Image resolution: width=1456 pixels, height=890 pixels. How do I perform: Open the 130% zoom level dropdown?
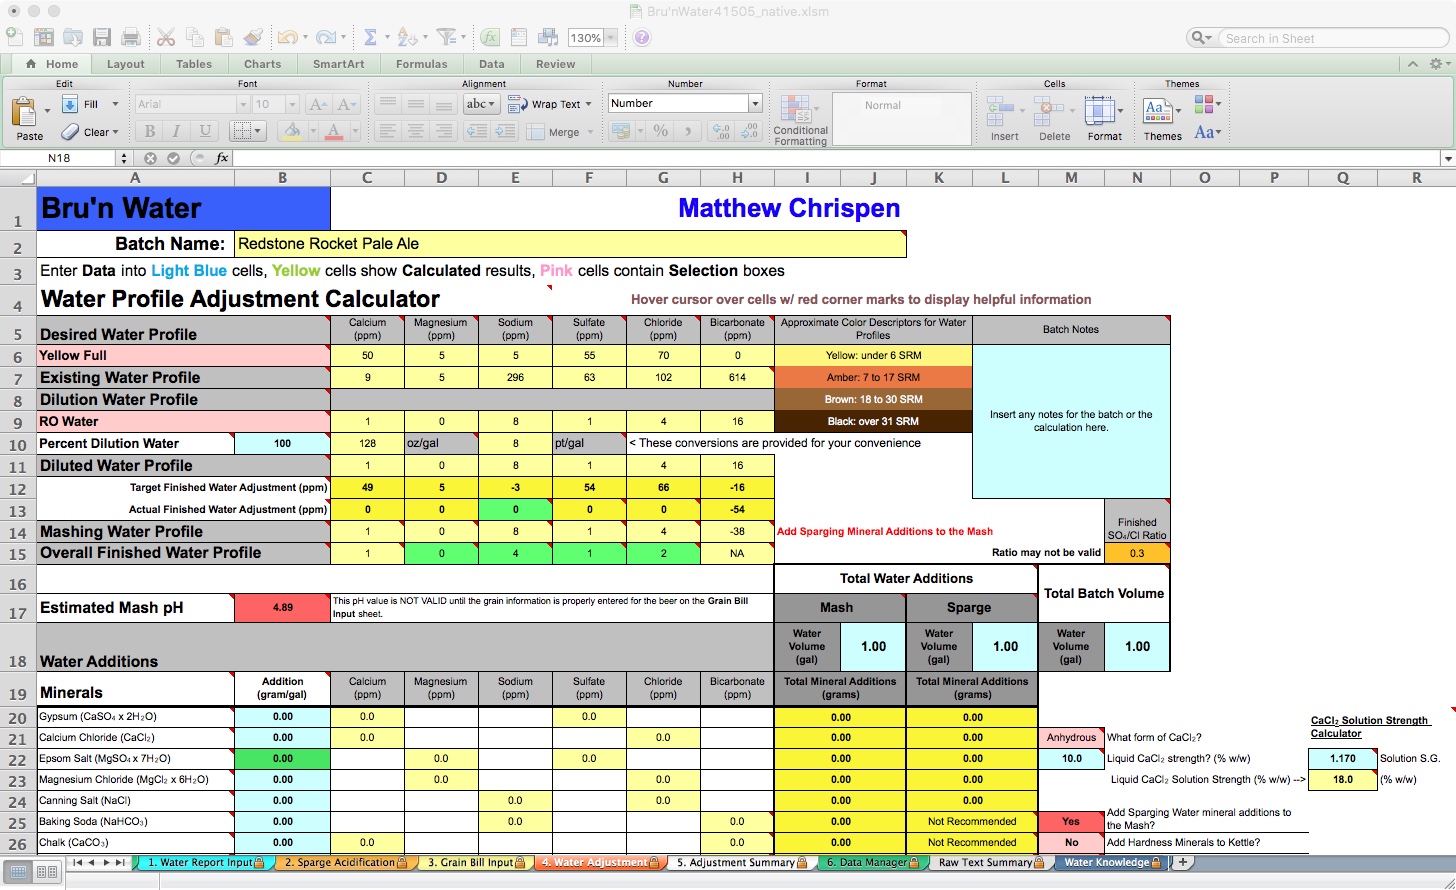610,39
